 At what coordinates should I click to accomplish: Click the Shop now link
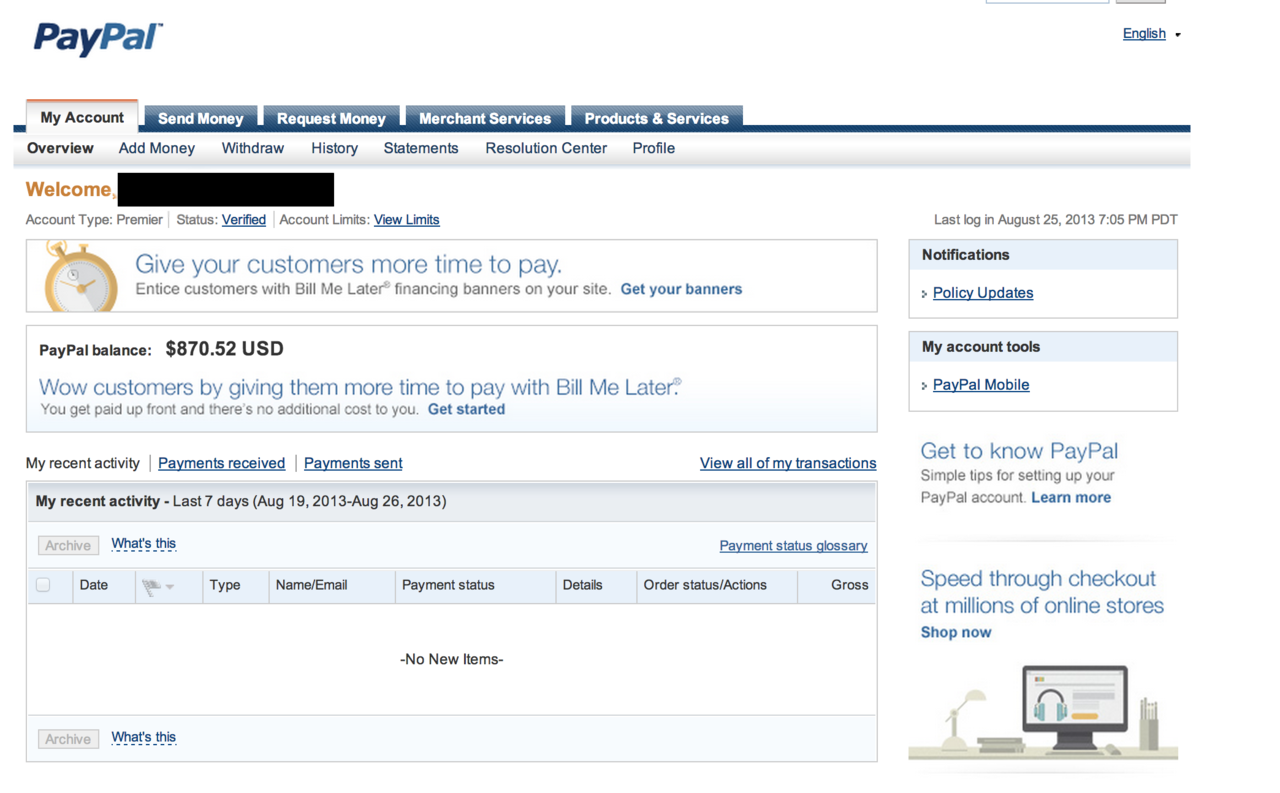[956, 632]
